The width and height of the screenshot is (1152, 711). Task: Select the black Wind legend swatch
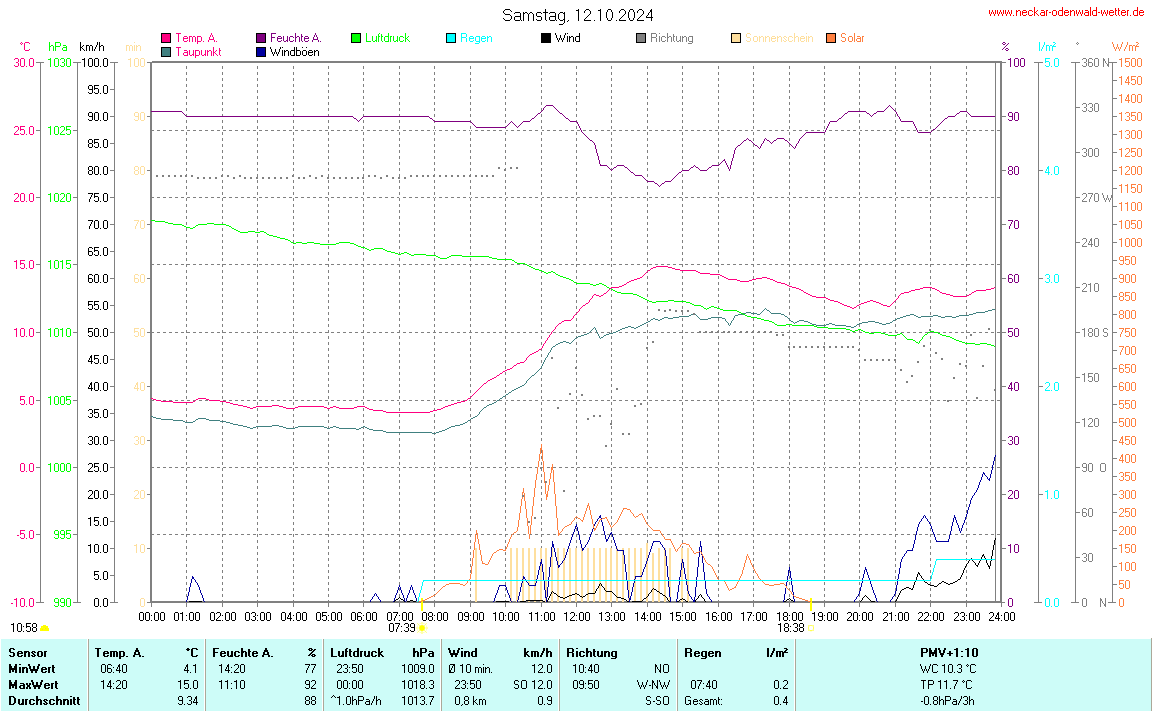(x=546, y=38)
